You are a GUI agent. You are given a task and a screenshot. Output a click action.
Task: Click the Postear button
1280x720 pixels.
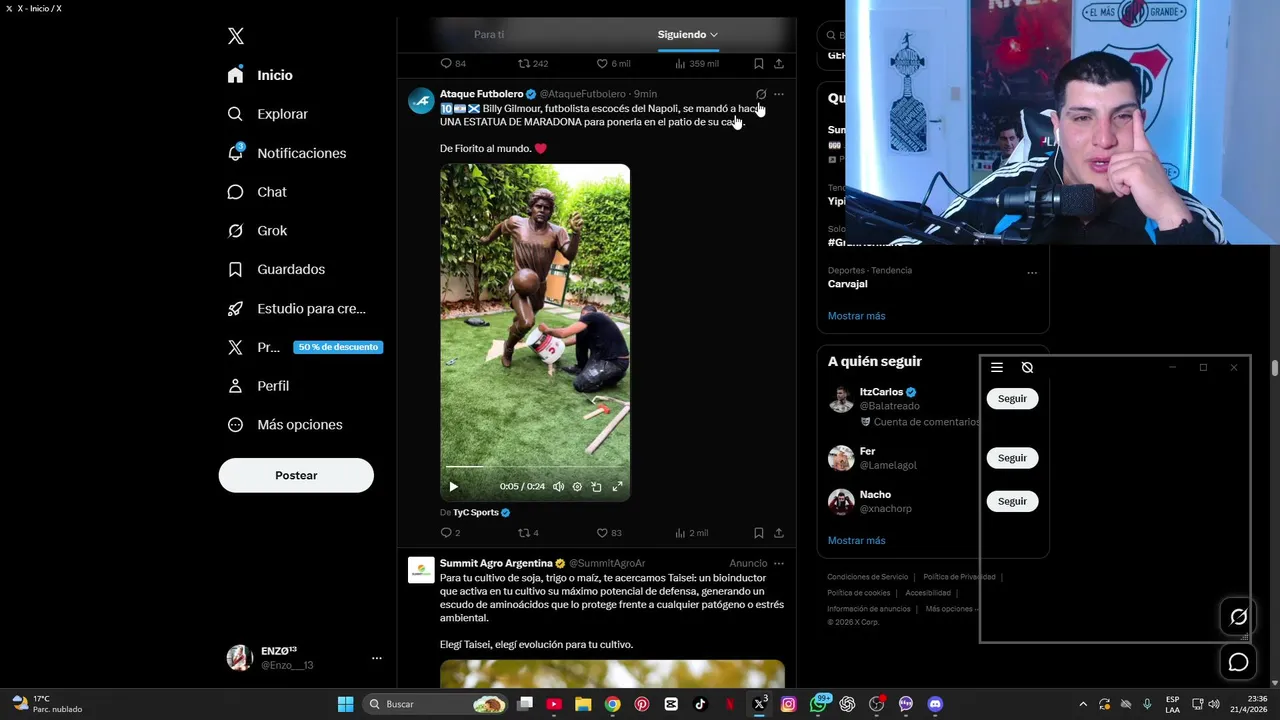(x=296, y=476)
